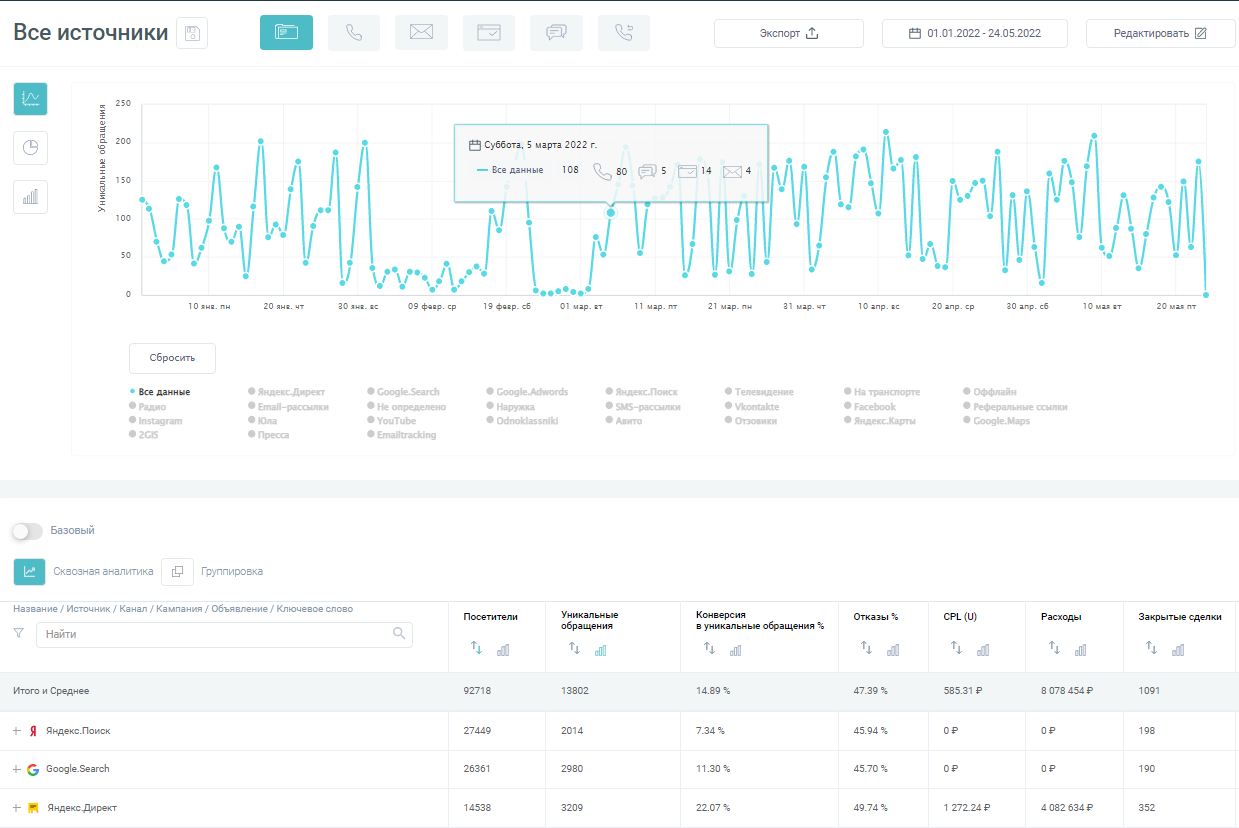The image size is (1239, 828).
Task: Toggle the Odnoklassniki legend series
Action: (x=522, y=421)
